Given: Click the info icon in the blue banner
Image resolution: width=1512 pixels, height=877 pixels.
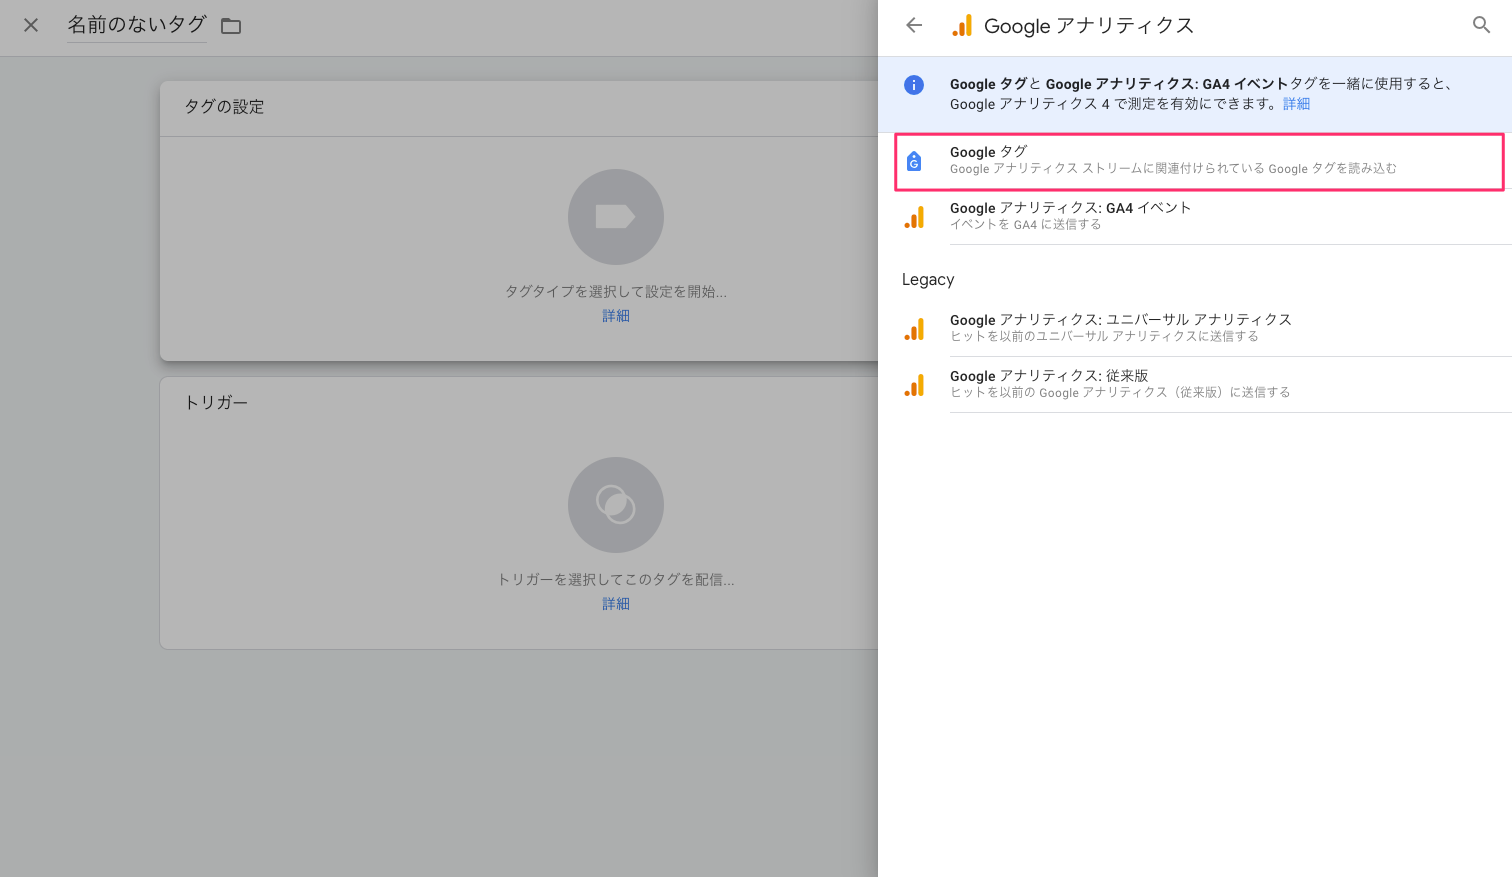Looking at the screenshot, I should [913, 85].
